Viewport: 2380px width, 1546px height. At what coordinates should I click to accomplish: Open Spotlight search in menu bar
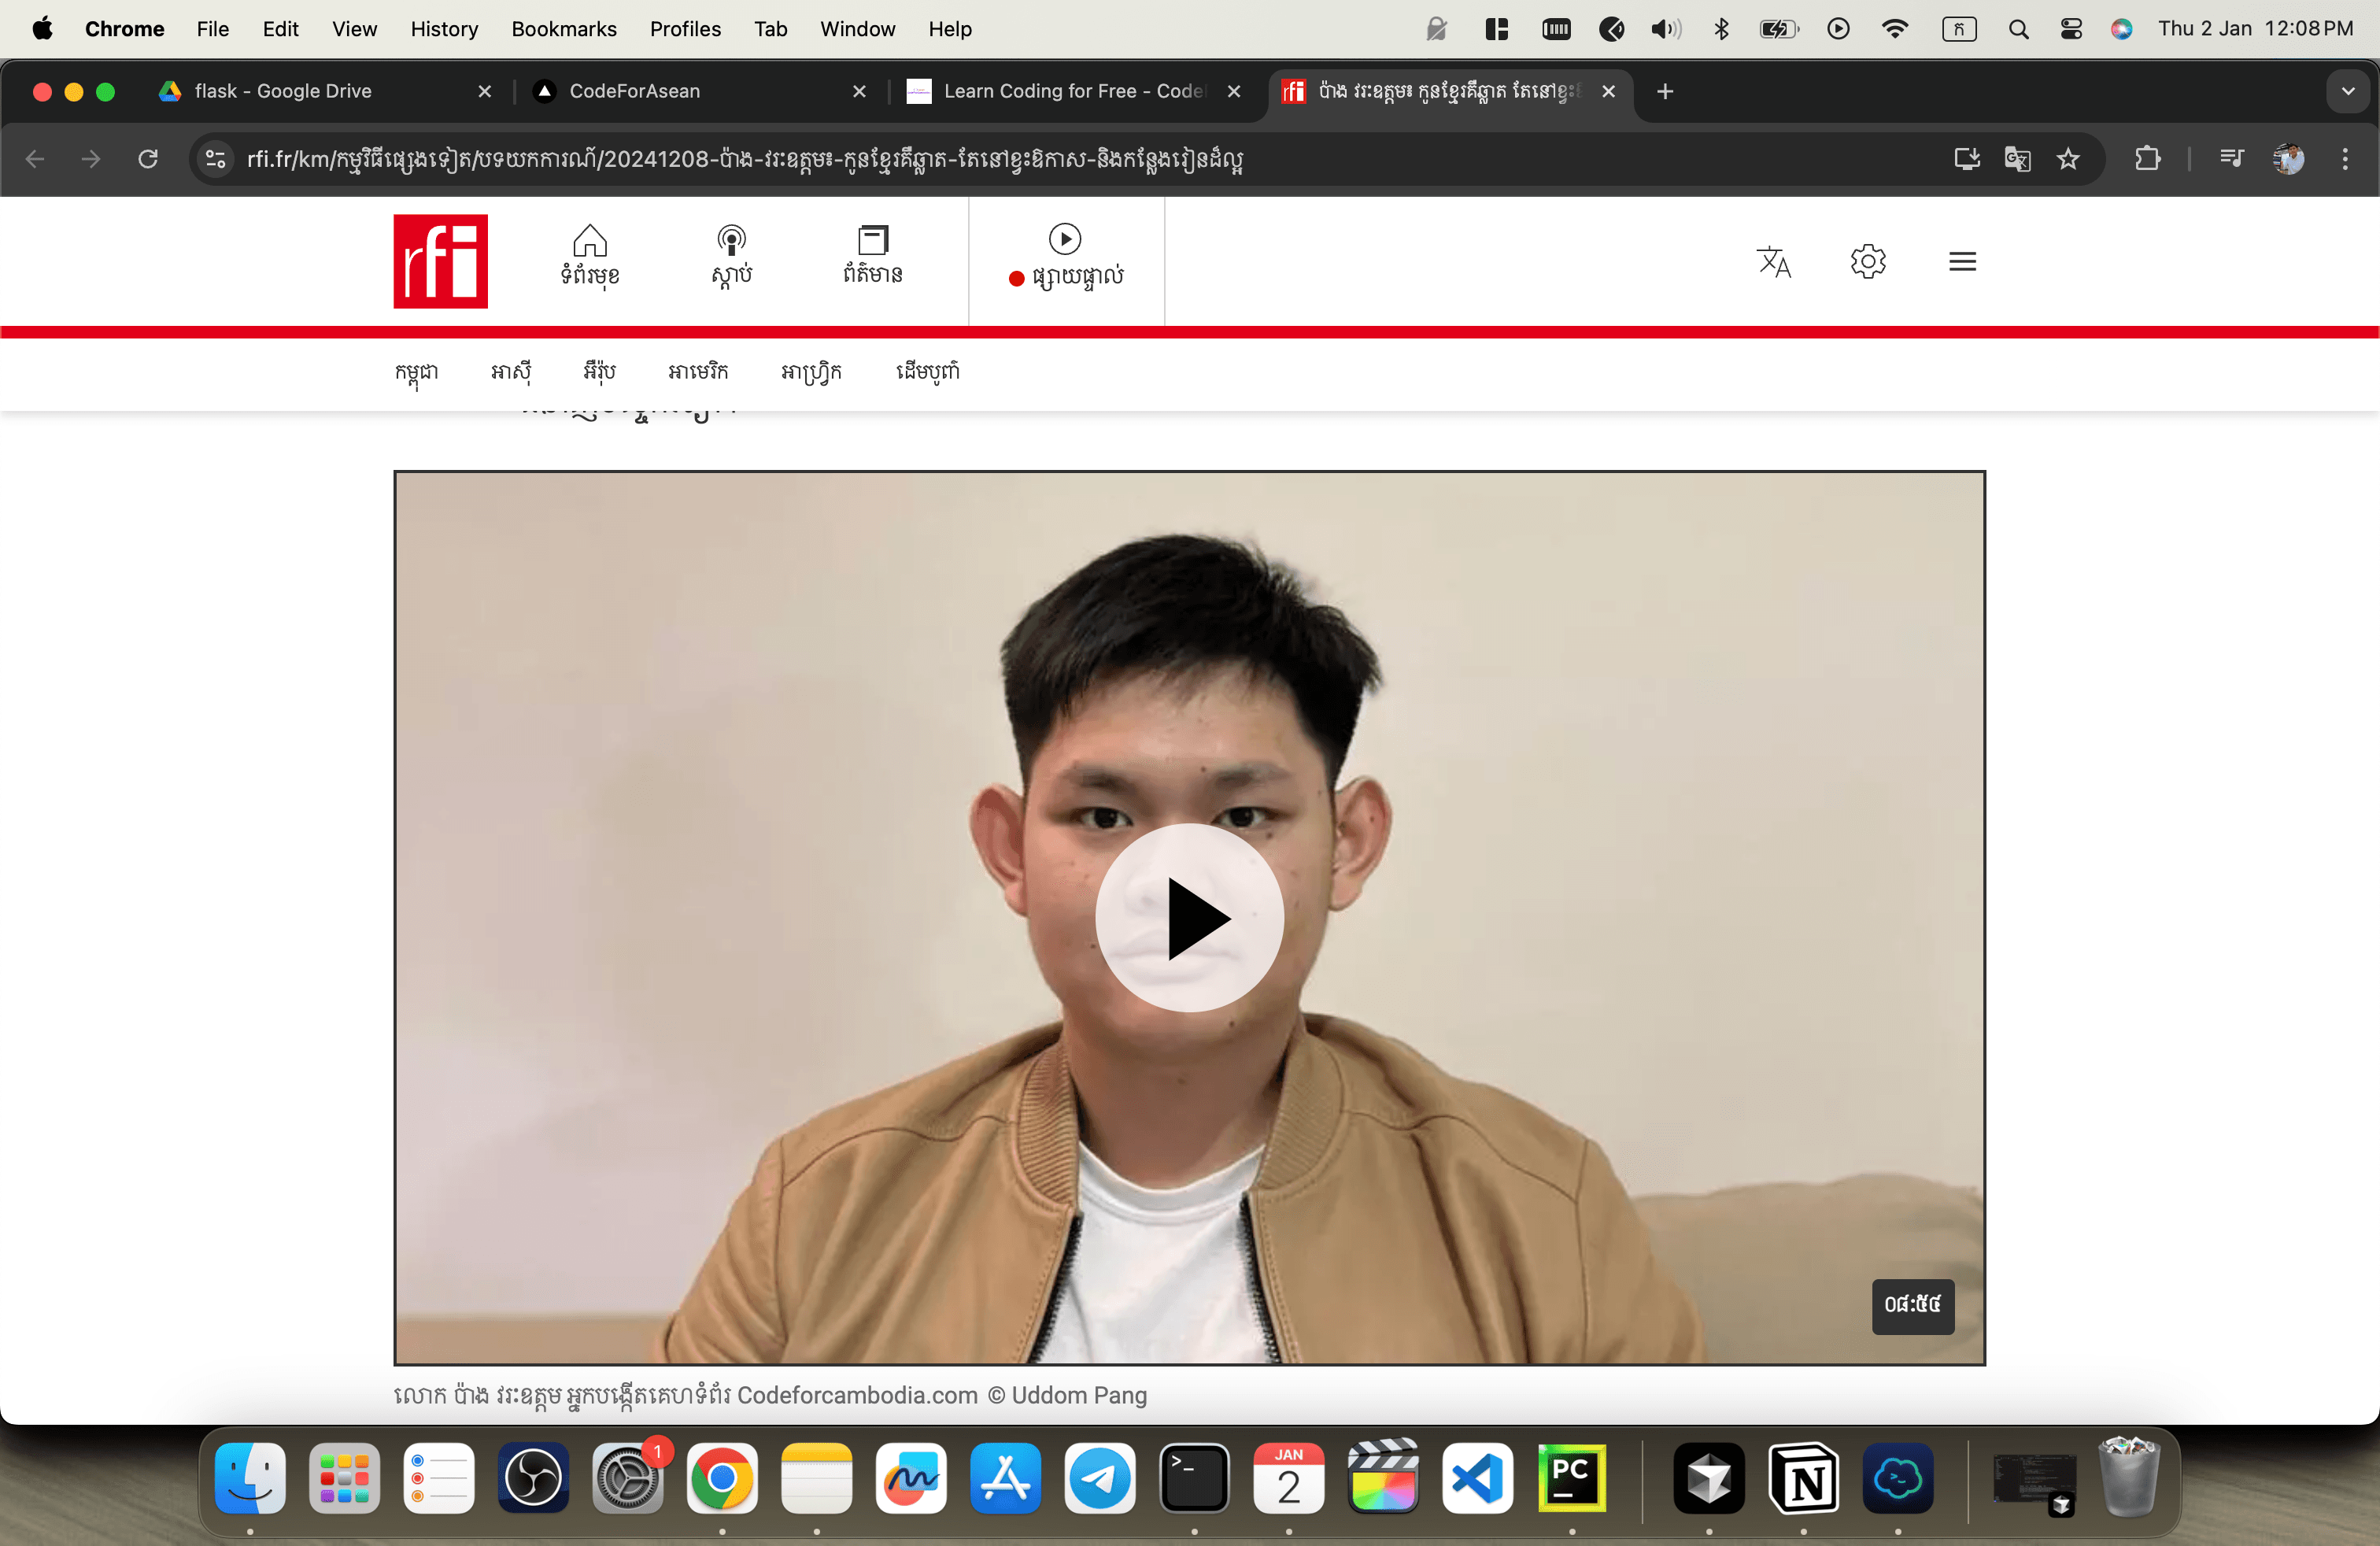pos(2019,29)
